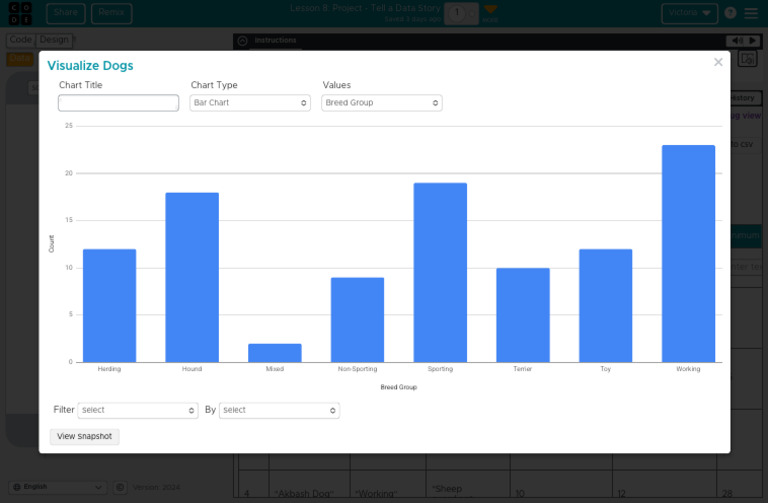Click the Visualize Dogs dialog heading
The height and width of the screenshot is (503, 768).
point(90,66)
